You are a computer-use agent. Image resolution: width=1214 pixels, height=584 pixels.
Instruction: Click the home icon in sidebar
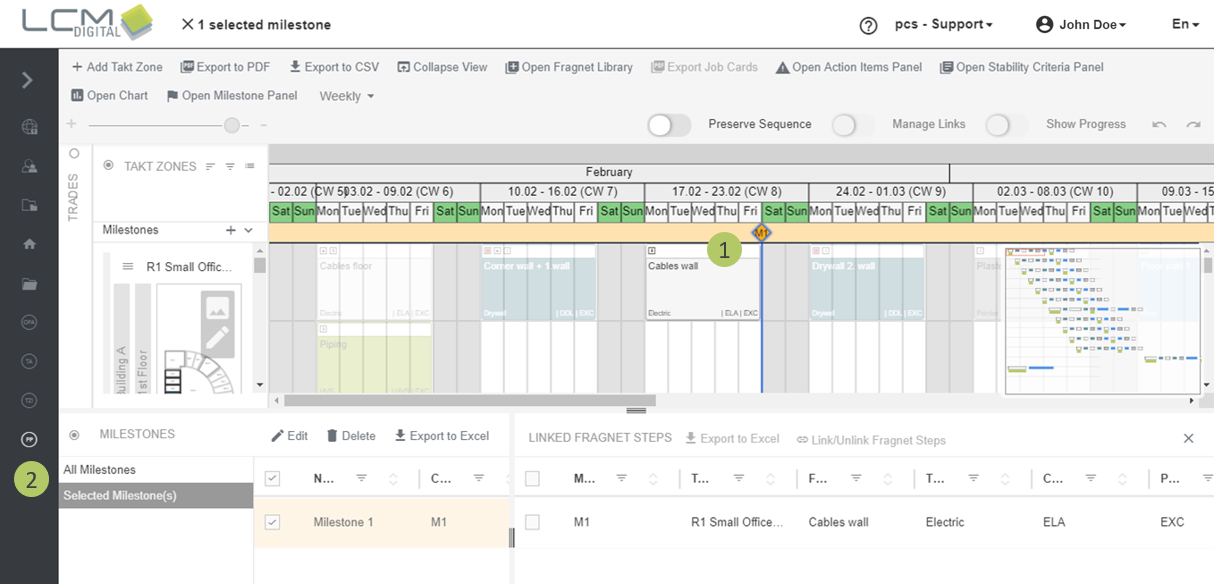pyautogui.click(x=29, y=244)
